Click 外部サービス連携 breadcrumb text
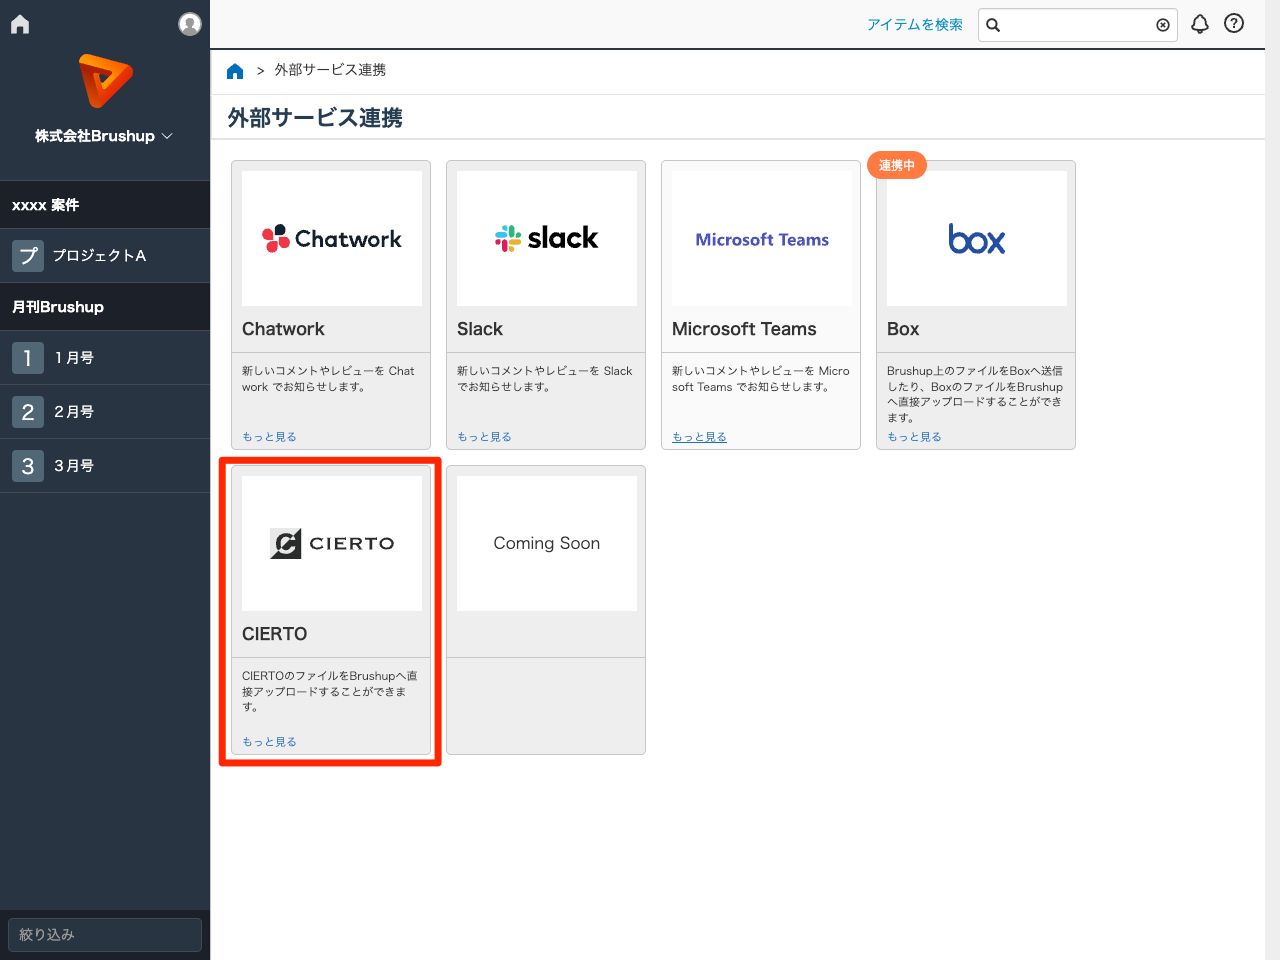Image resolution: width=1280 pixels, height=960 pixels. 330,70
